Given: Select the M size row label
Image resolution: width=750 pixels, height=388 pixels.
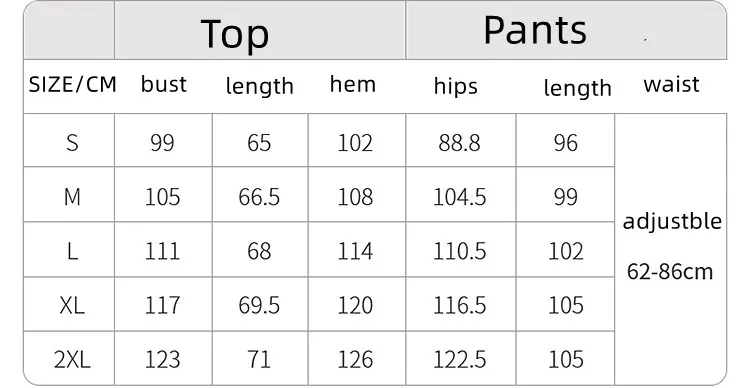Looking at the screenshot, I should (72, 197).
